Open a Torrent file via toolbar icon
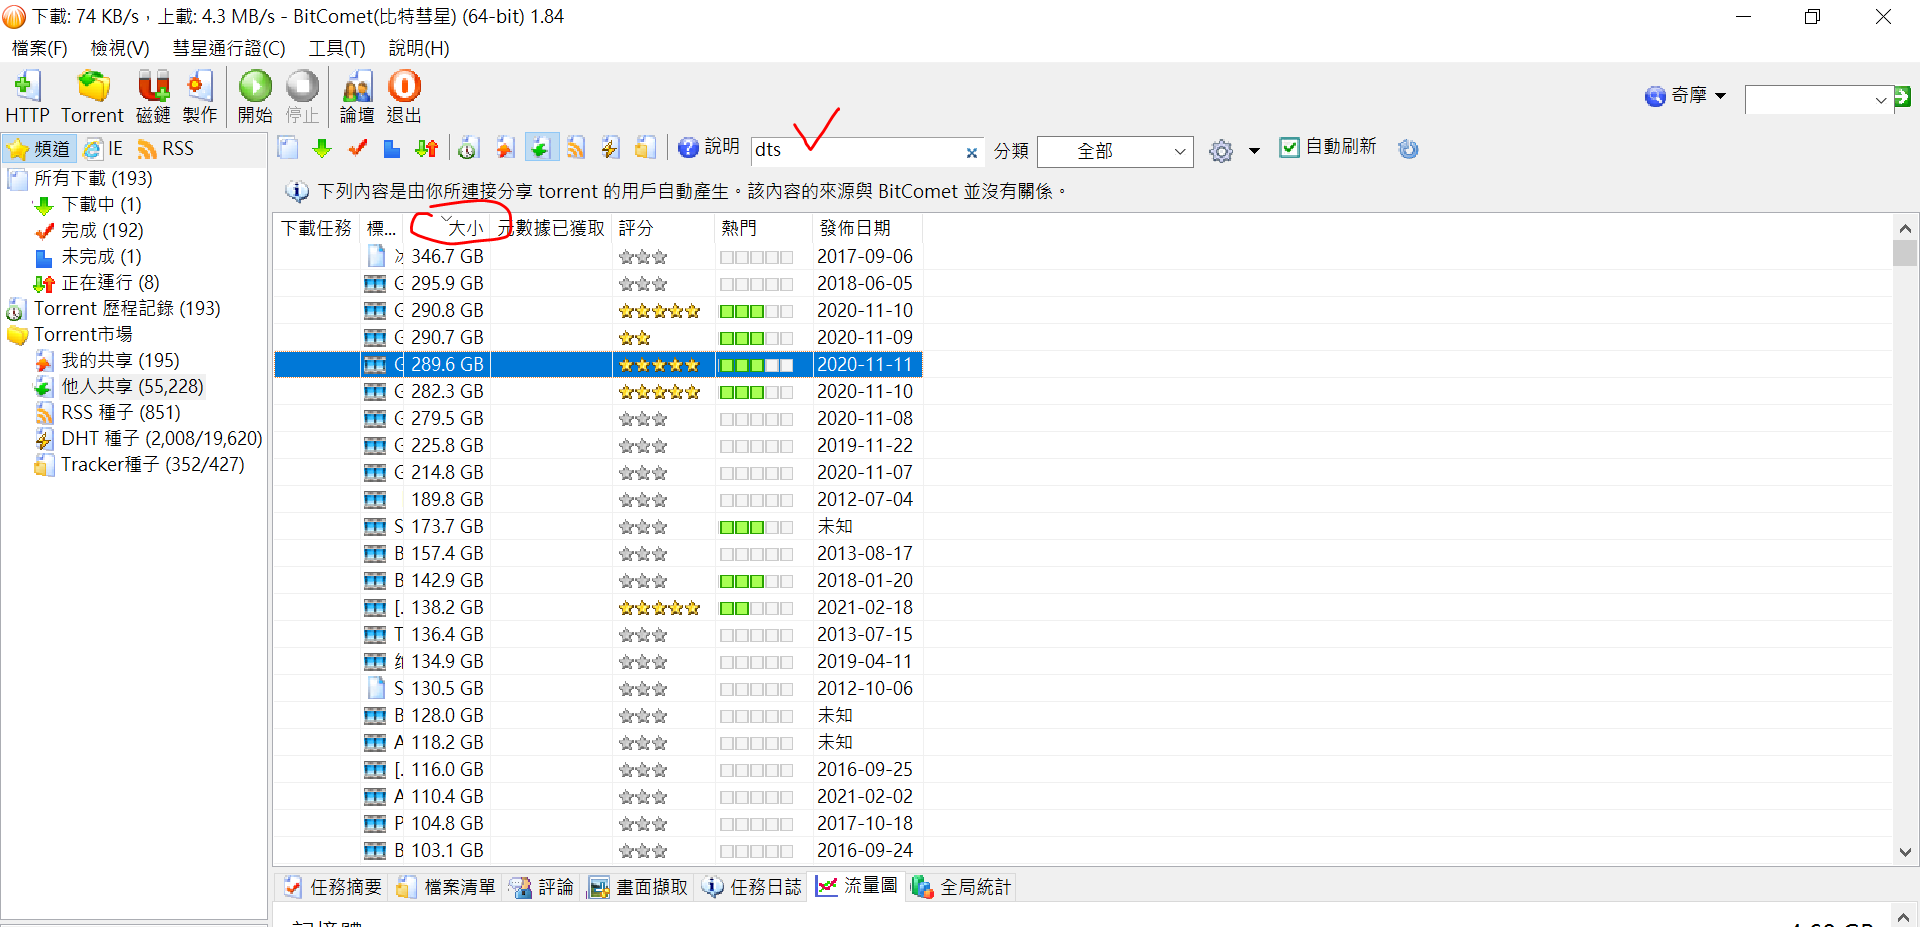This screenshot has height=927, width=1920. [92, 96]
